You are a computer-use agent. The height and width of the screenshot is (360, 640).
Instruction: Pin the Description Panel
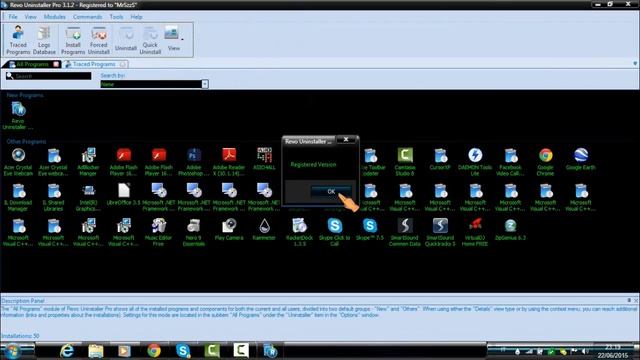(x=629, y=300)
